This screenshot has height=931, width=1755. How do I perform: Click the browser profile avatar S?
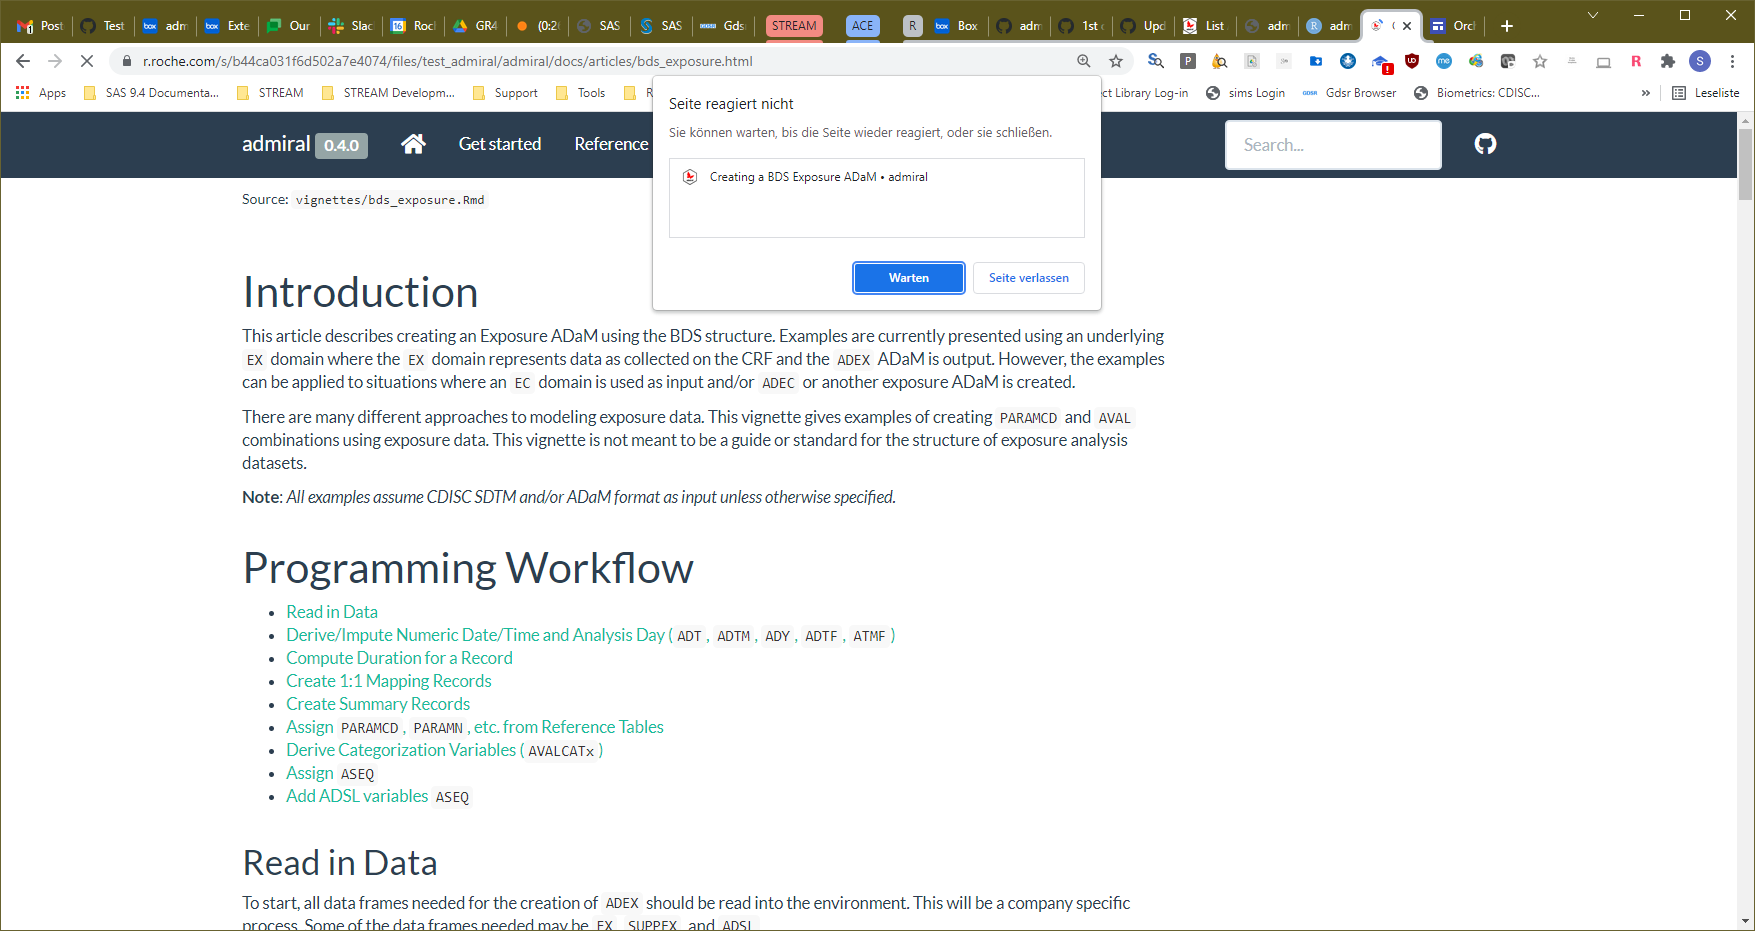[x=1700, y=60]
